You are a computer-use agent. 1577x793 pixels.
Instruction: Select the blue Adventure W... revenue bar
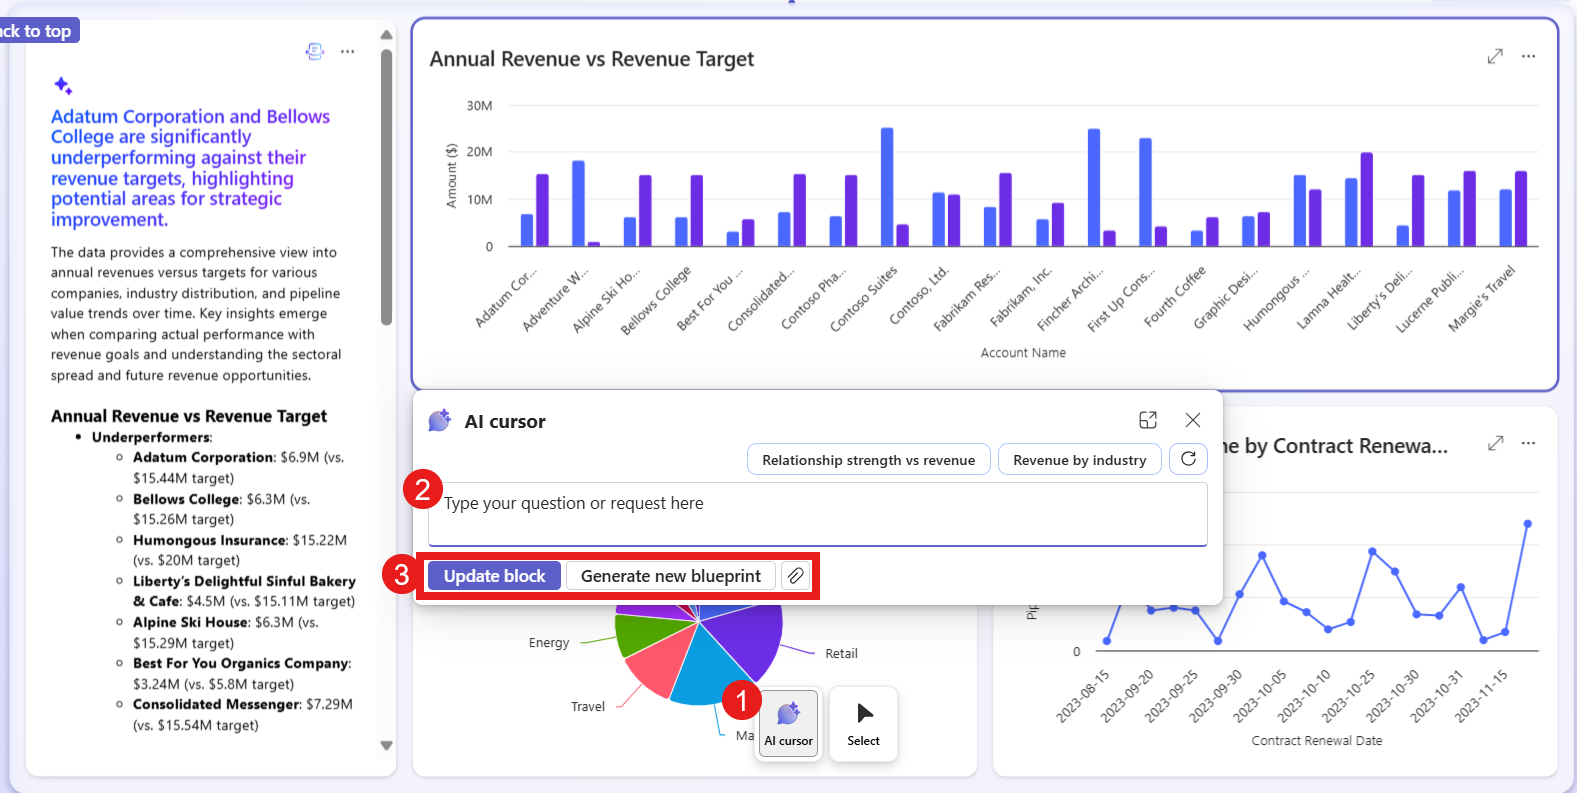coord(578,203)
